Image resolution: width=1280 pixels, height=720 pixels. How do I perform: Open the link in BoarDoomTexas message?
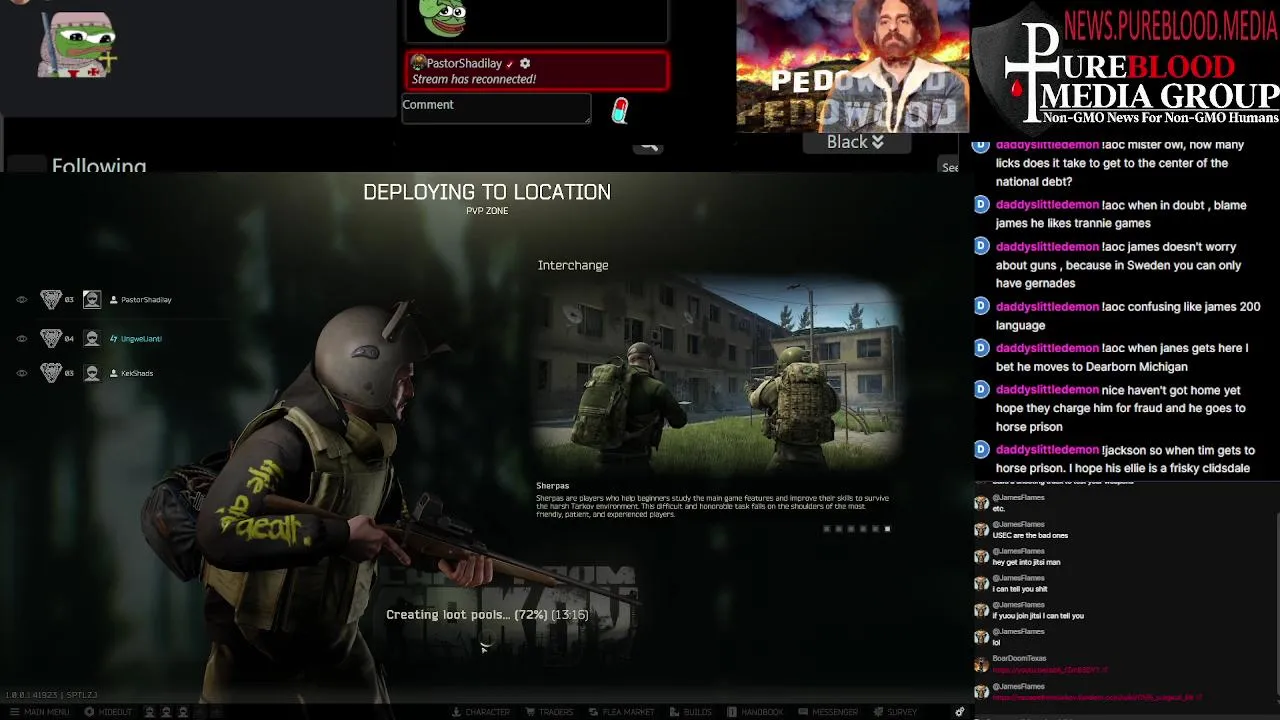(1050, 670)
